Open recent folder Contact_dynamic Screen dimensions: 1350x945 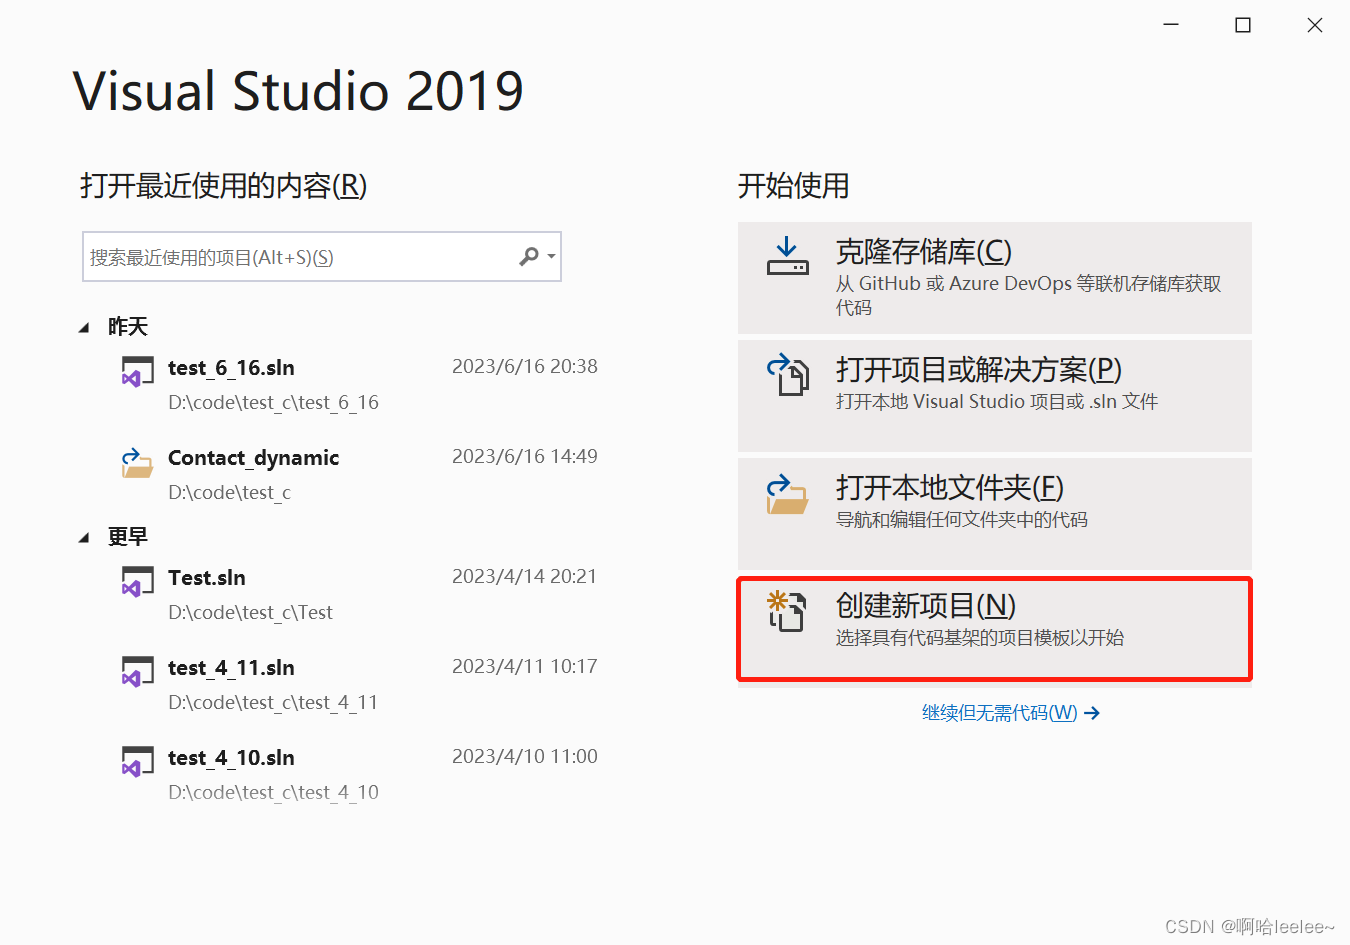point(253,458)
